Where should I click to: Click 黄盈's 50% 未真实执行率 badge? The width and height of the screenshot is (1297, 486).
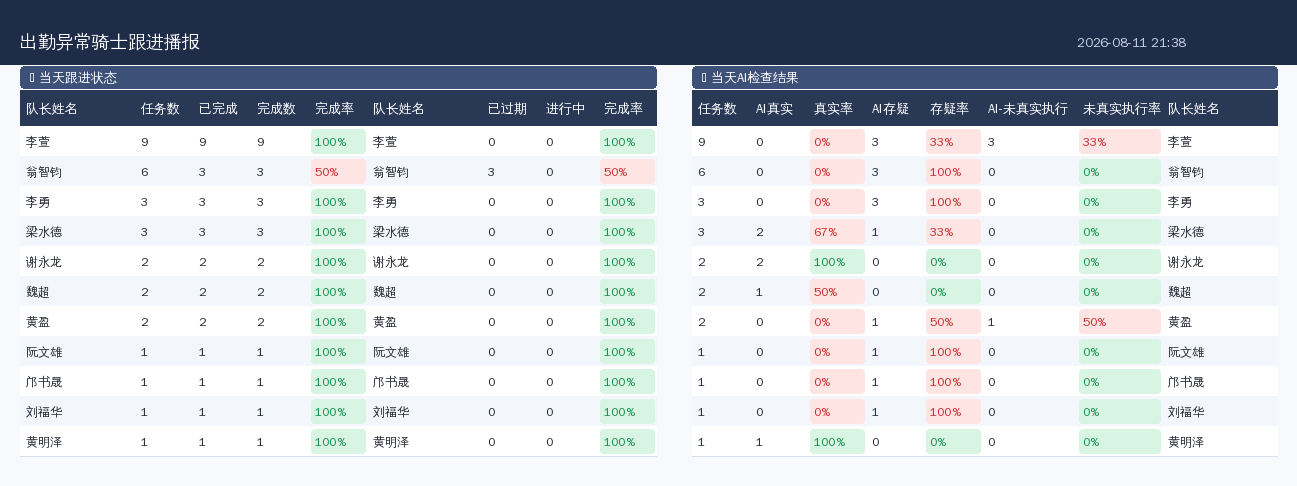pos(1120,322)
